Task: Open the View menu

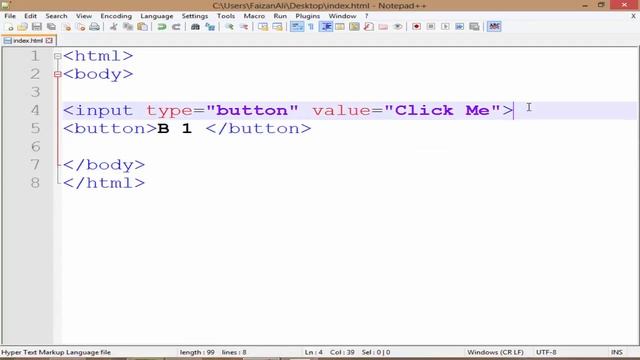Action: point(84,16)
